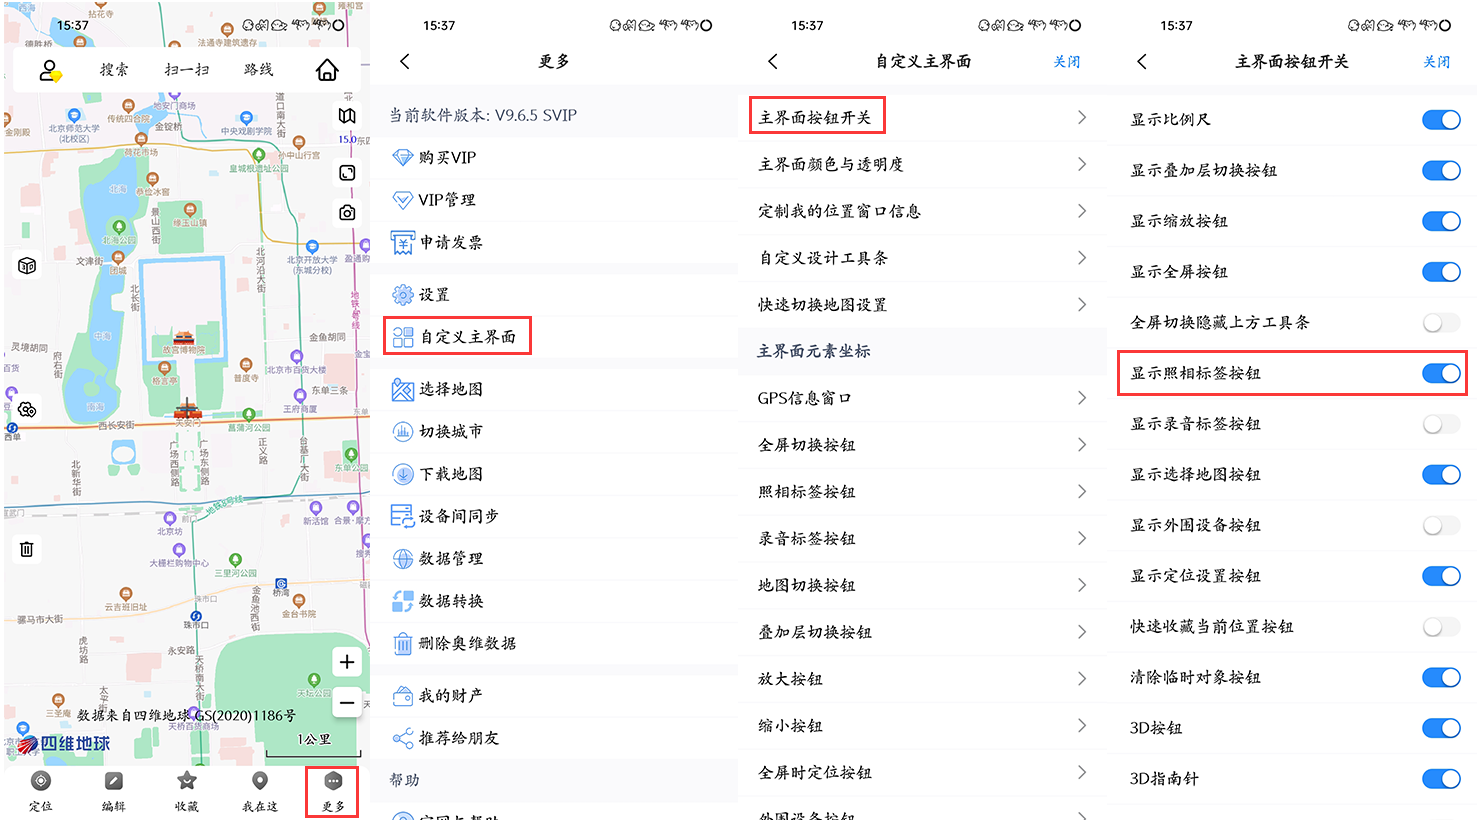Expand 主界面颜色与透明度 chevron
Image resolution: width=1484 pixels, height=820 pixels.
(x=1082, y=164)
